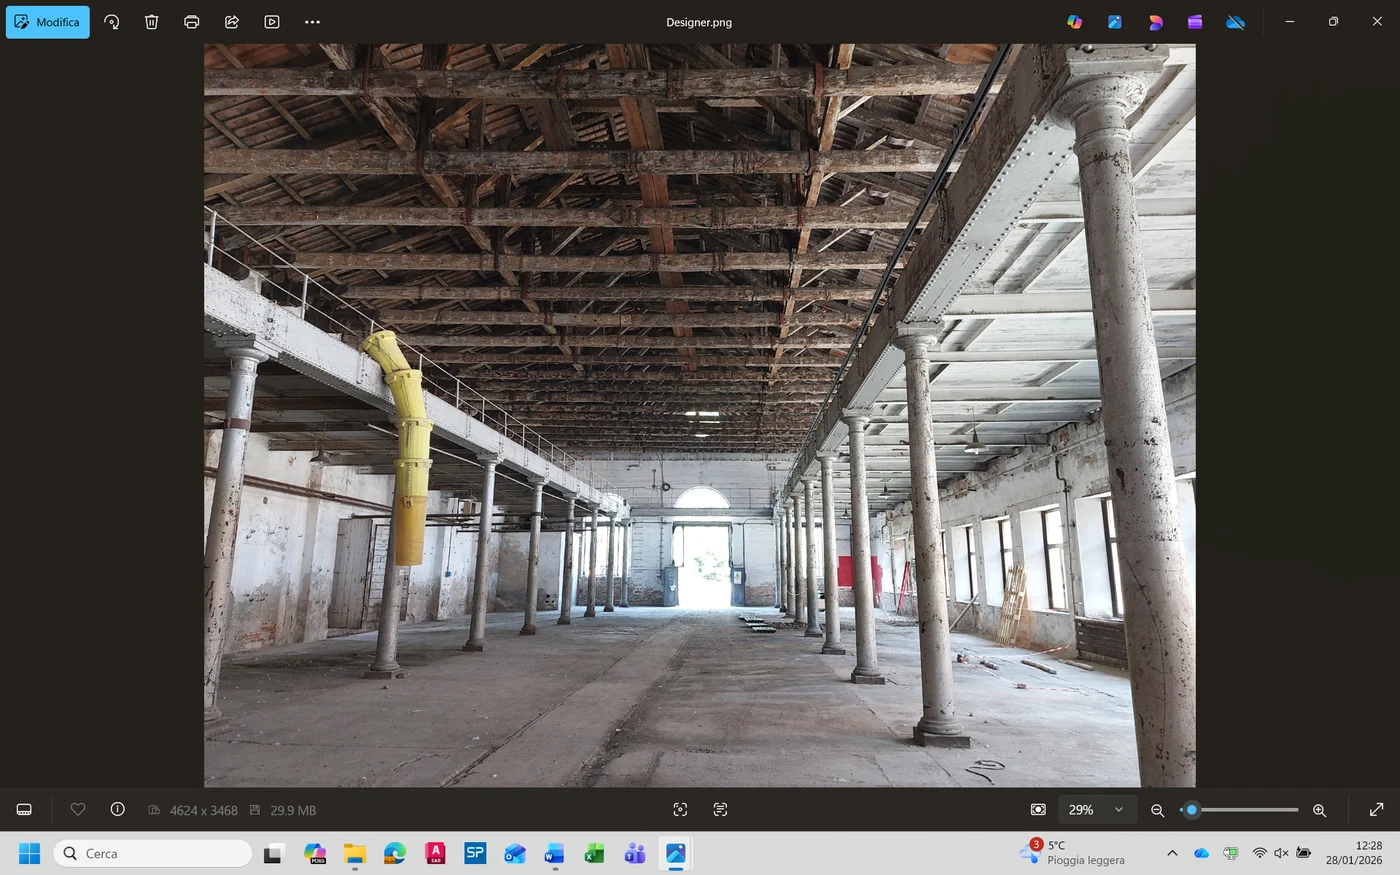Rotate the image with the rotate icon
Image resolution: width=1400 pixels, height=875 pixels.
coord(112,22)
